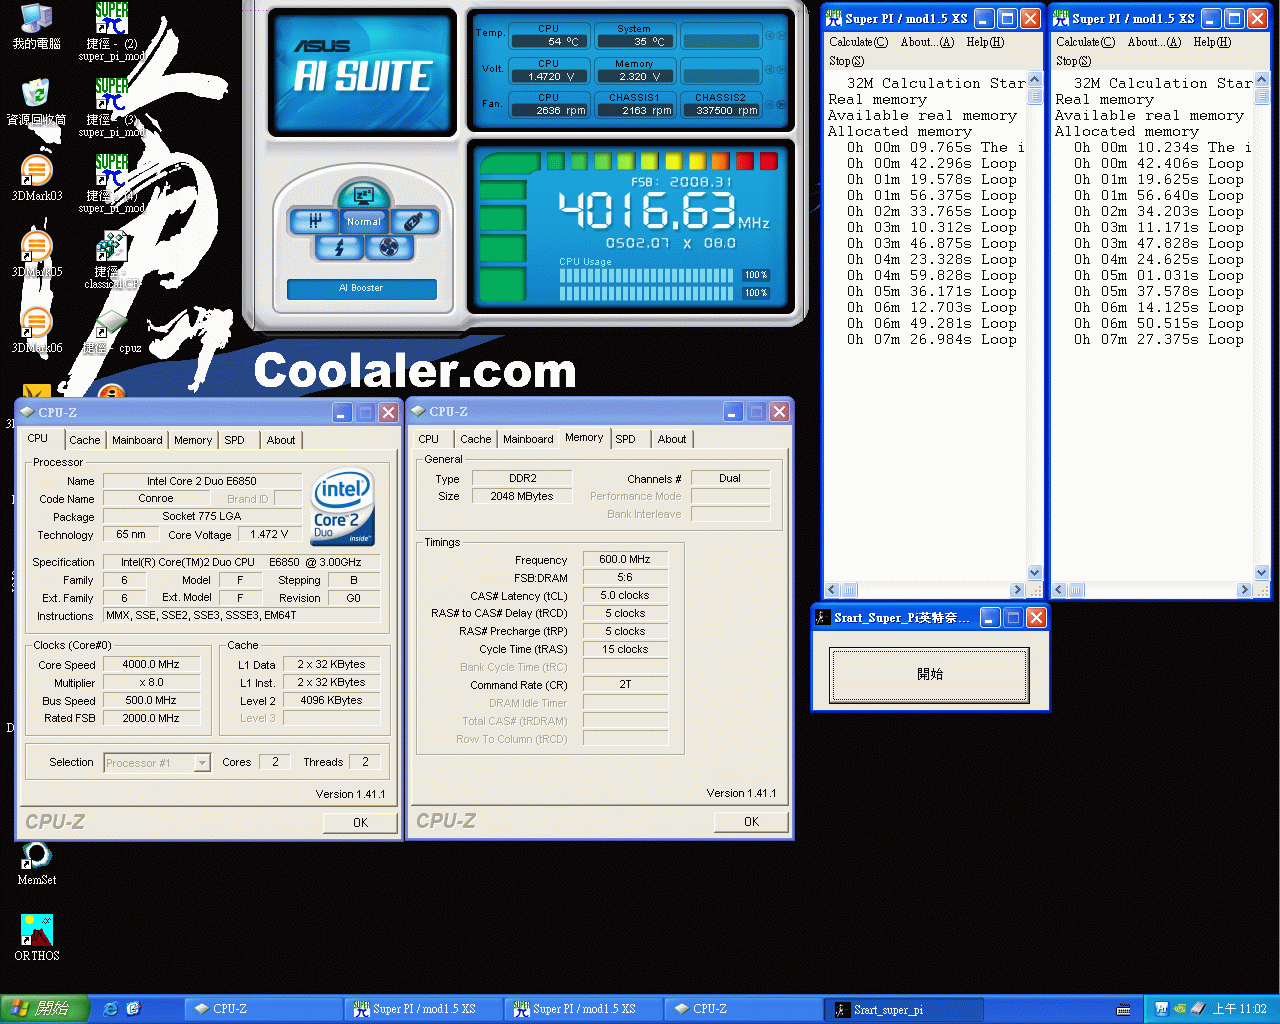Click the last red block on AI Suite speed meter

768,161
